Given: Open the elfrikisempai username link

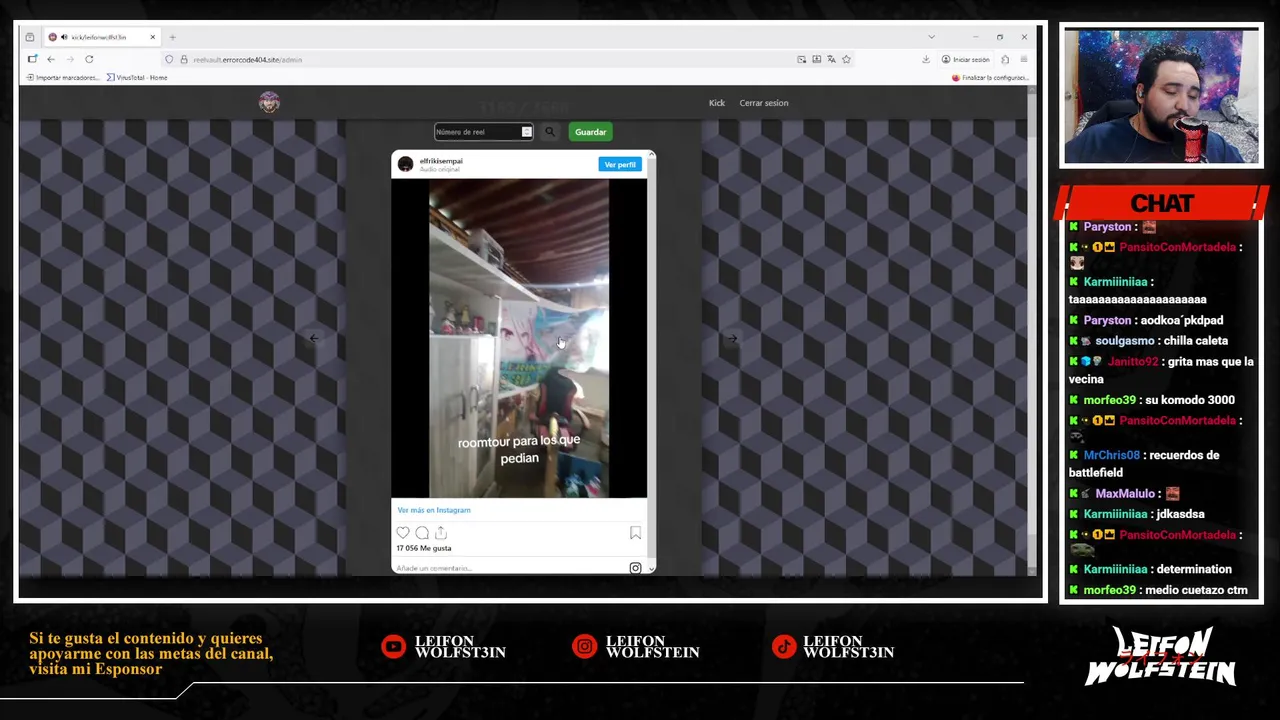Looking at the screenshot, I should pyautogui.click(x=441, y=161).
